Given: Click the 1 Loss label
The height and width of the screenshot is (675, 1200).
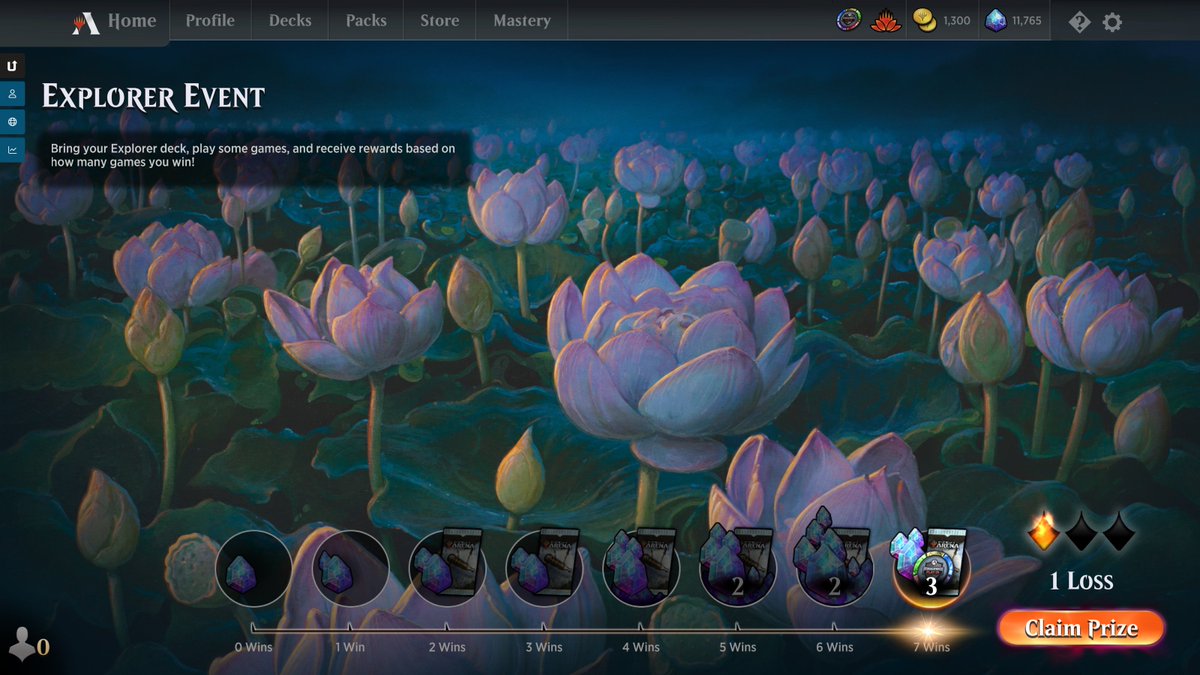Looking at the screenshot, I should coord(1081,581).
